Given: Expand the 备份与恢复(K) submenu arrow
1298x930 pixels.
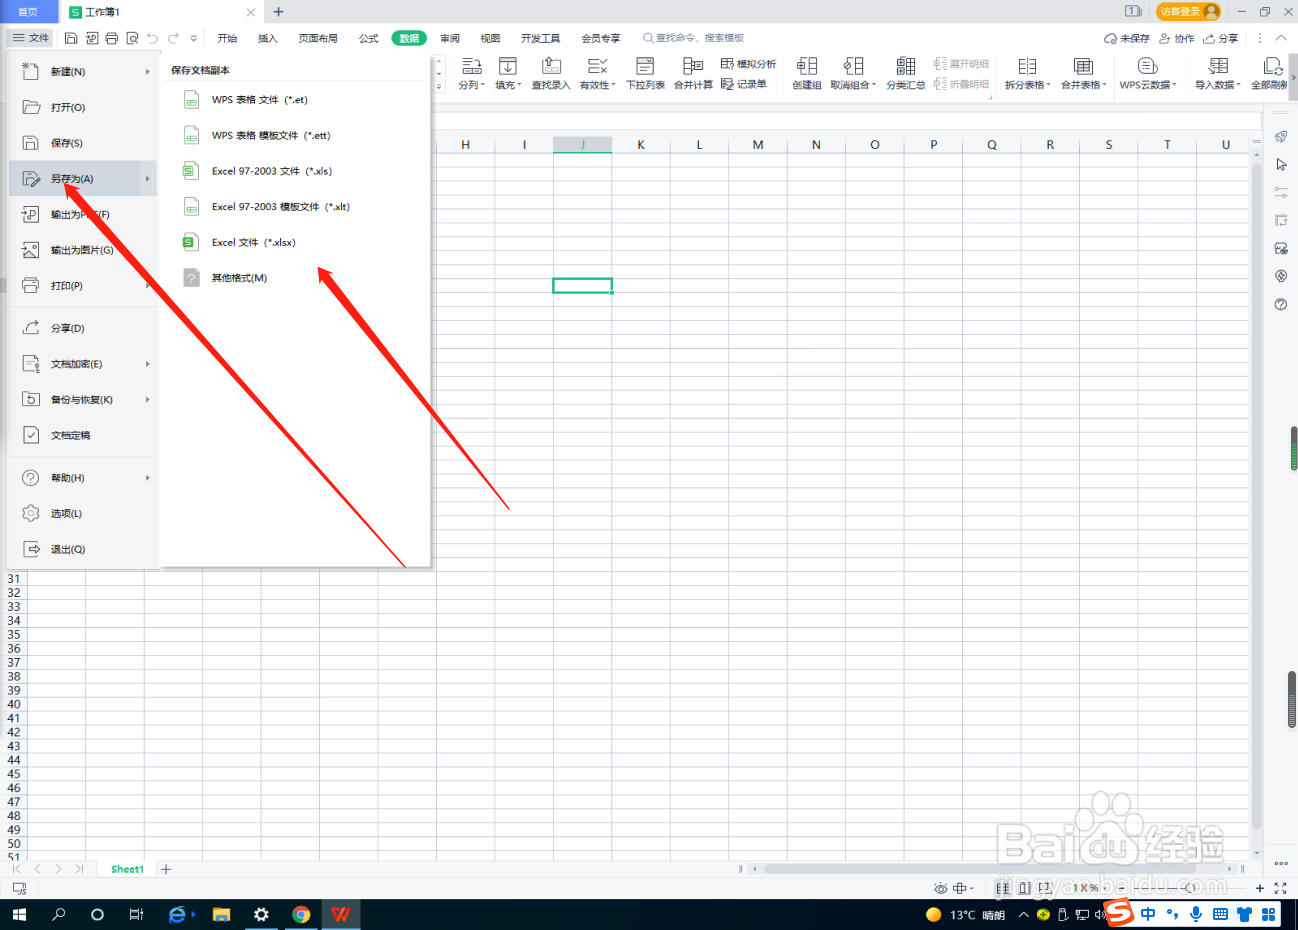Looking at the screenshot, I should [x=148, y=400].
